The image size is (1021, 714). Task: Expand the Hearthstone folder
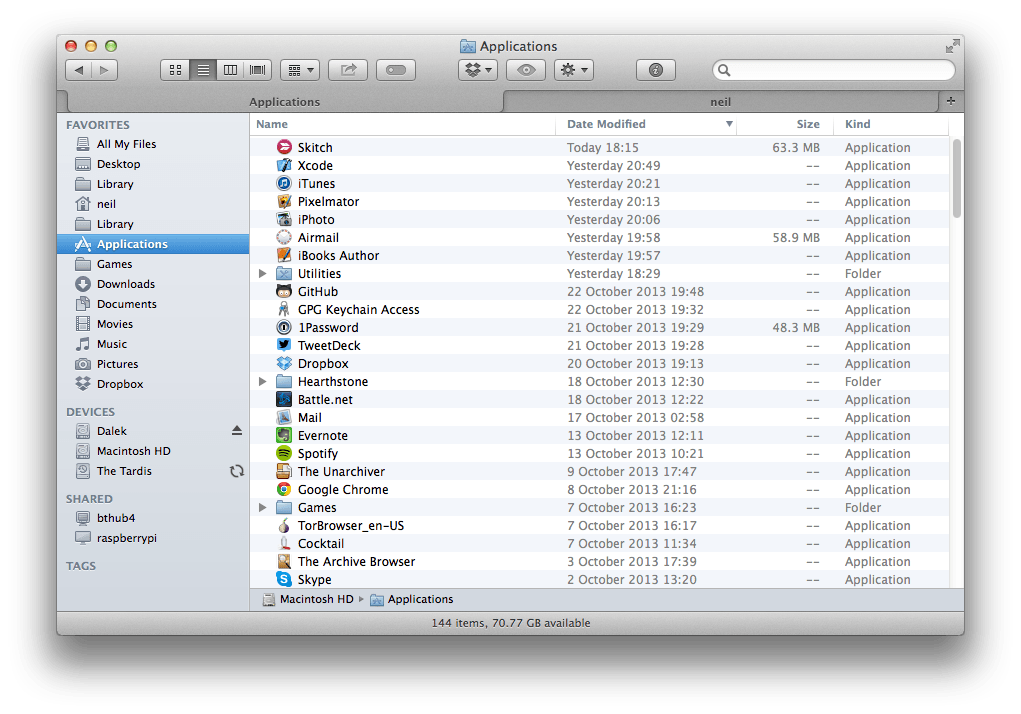coord(262,381)
